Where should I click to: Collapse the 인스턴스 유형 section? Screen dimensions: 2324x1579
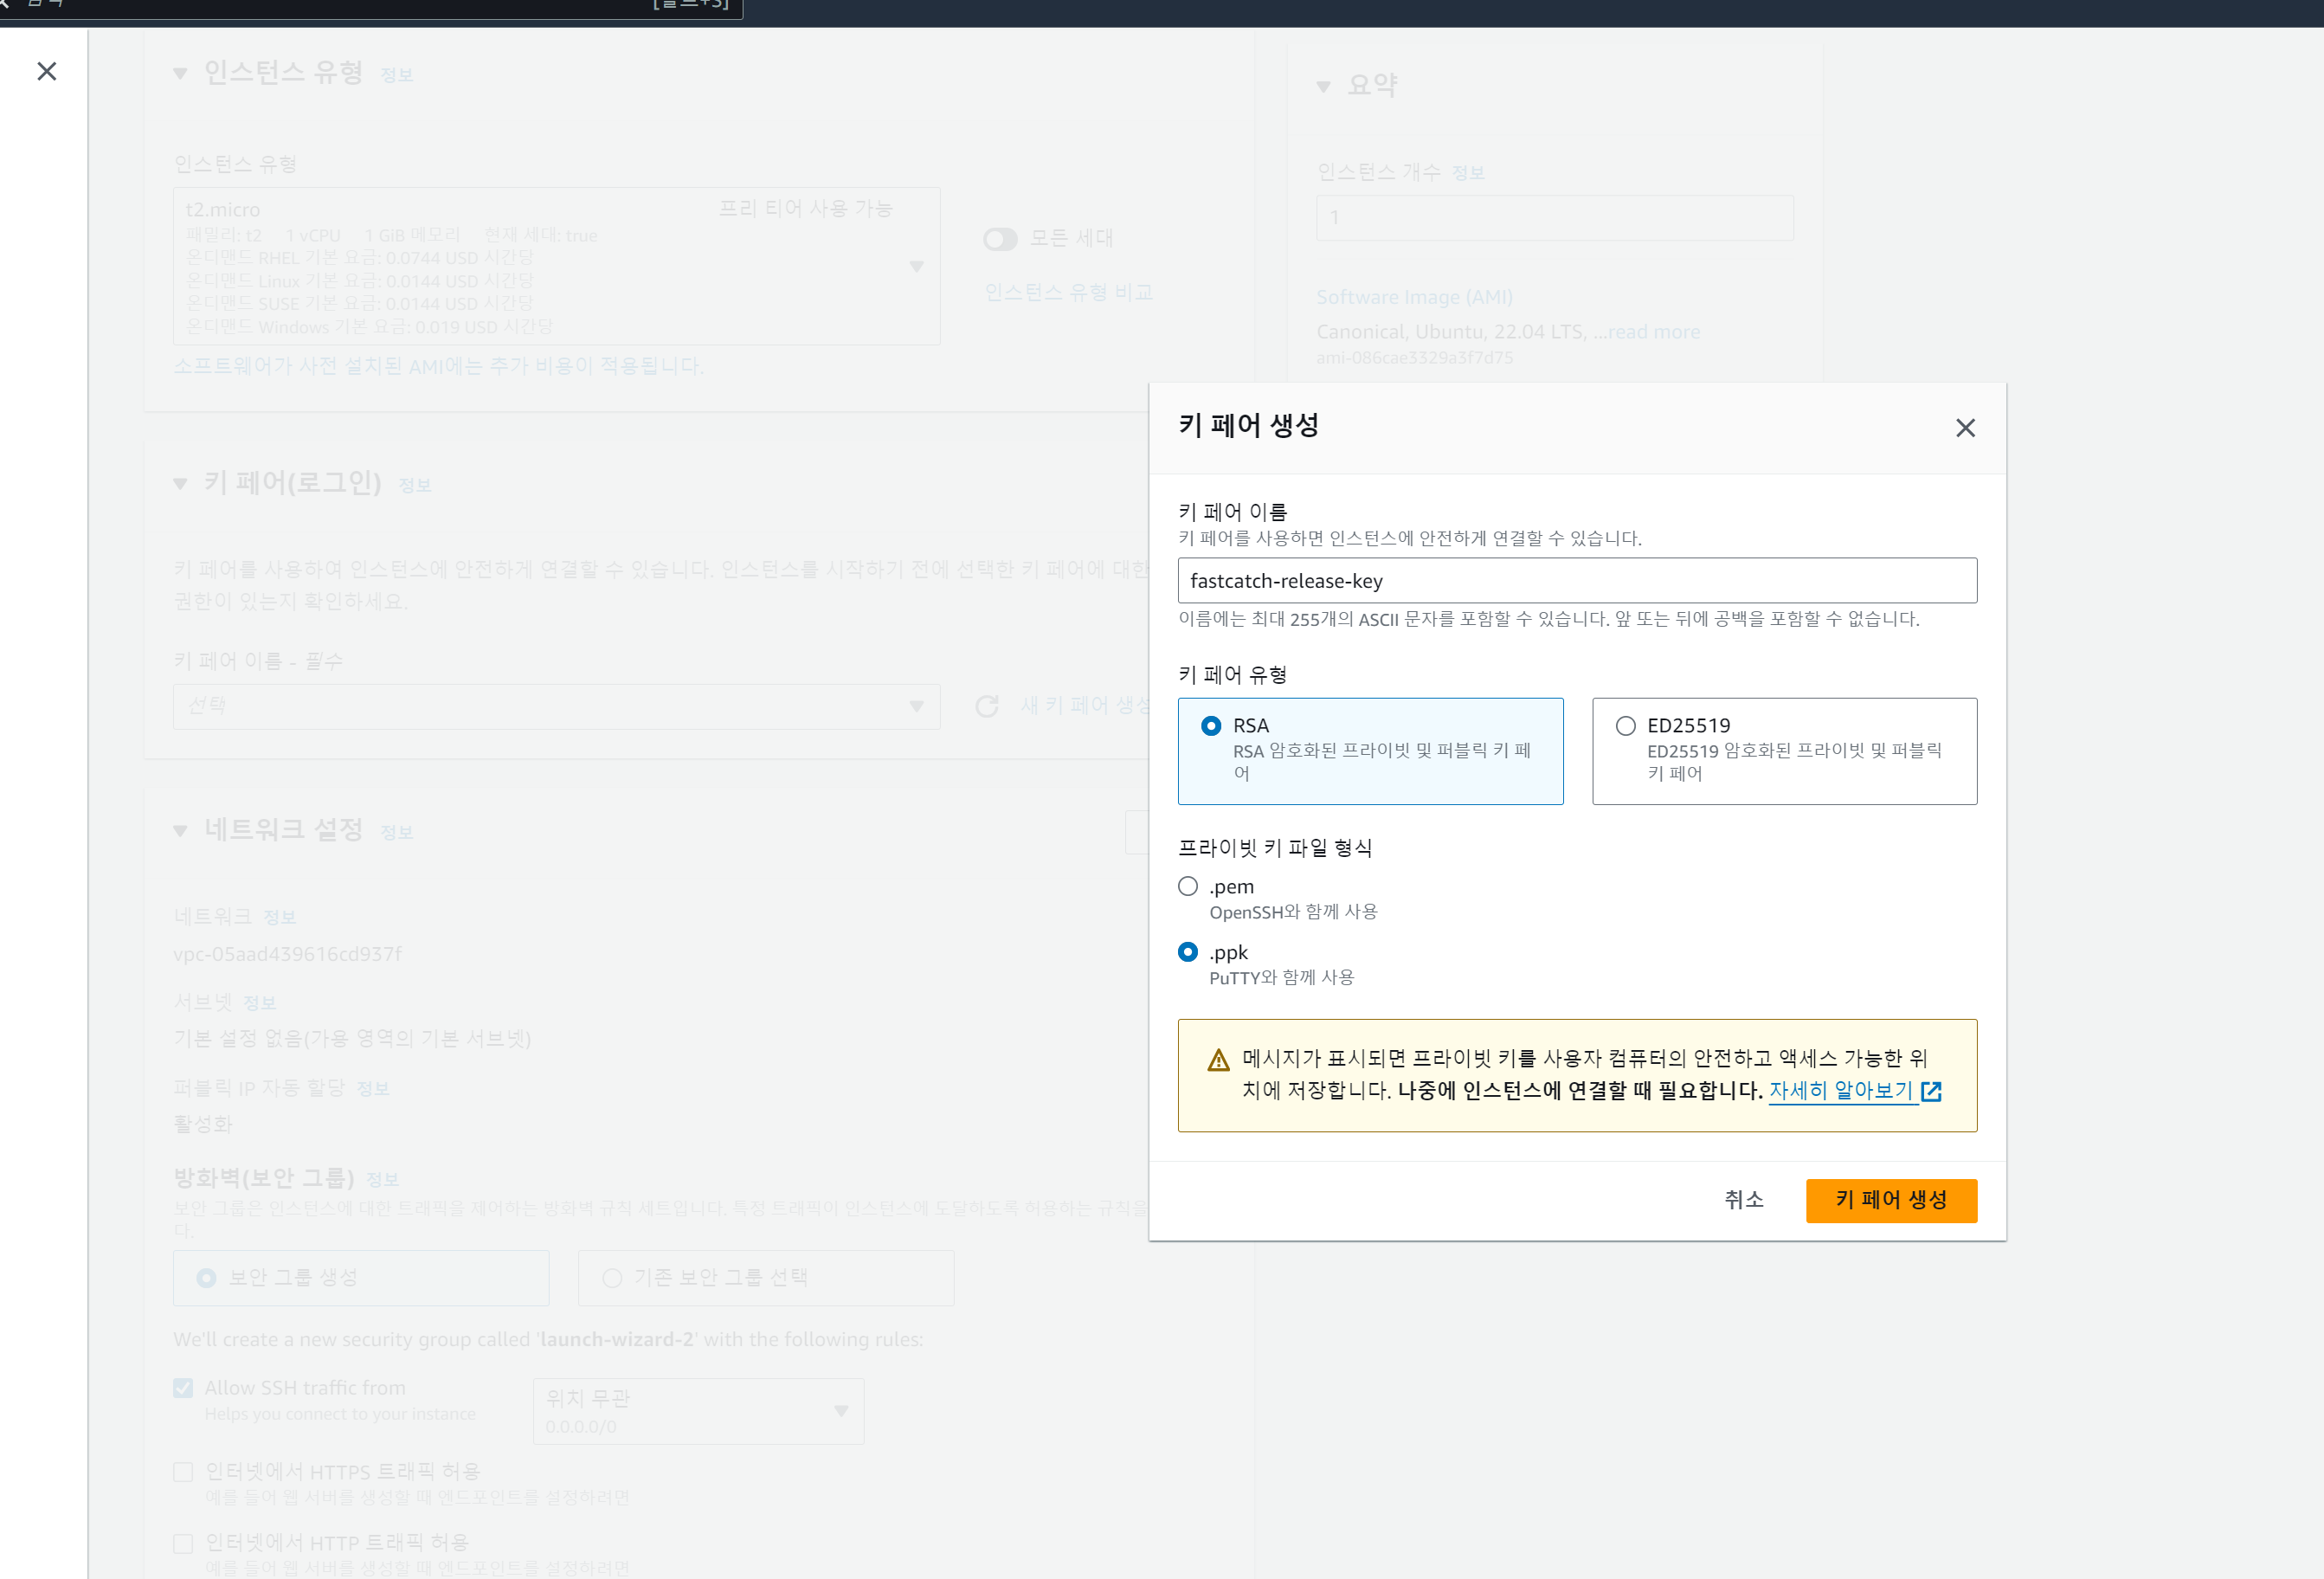pos(180,74)
